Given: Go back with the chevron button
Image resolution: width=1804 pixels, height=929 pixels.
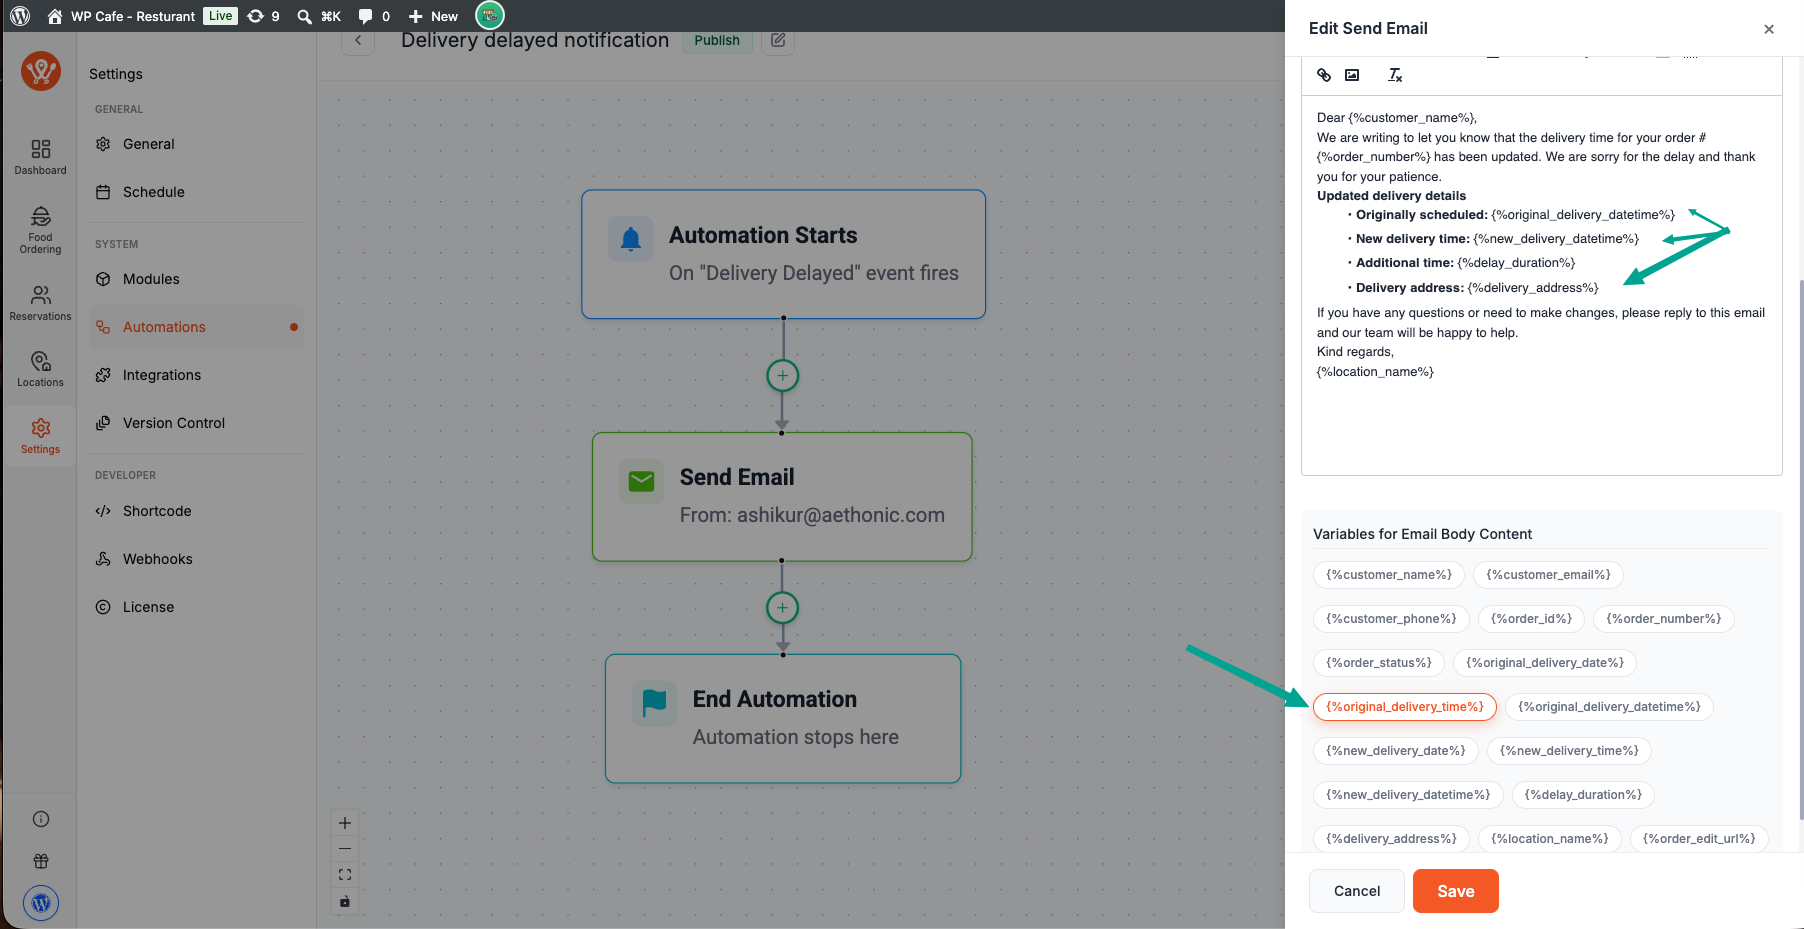Looking at the screenshot, I should [x=358, y=41].
